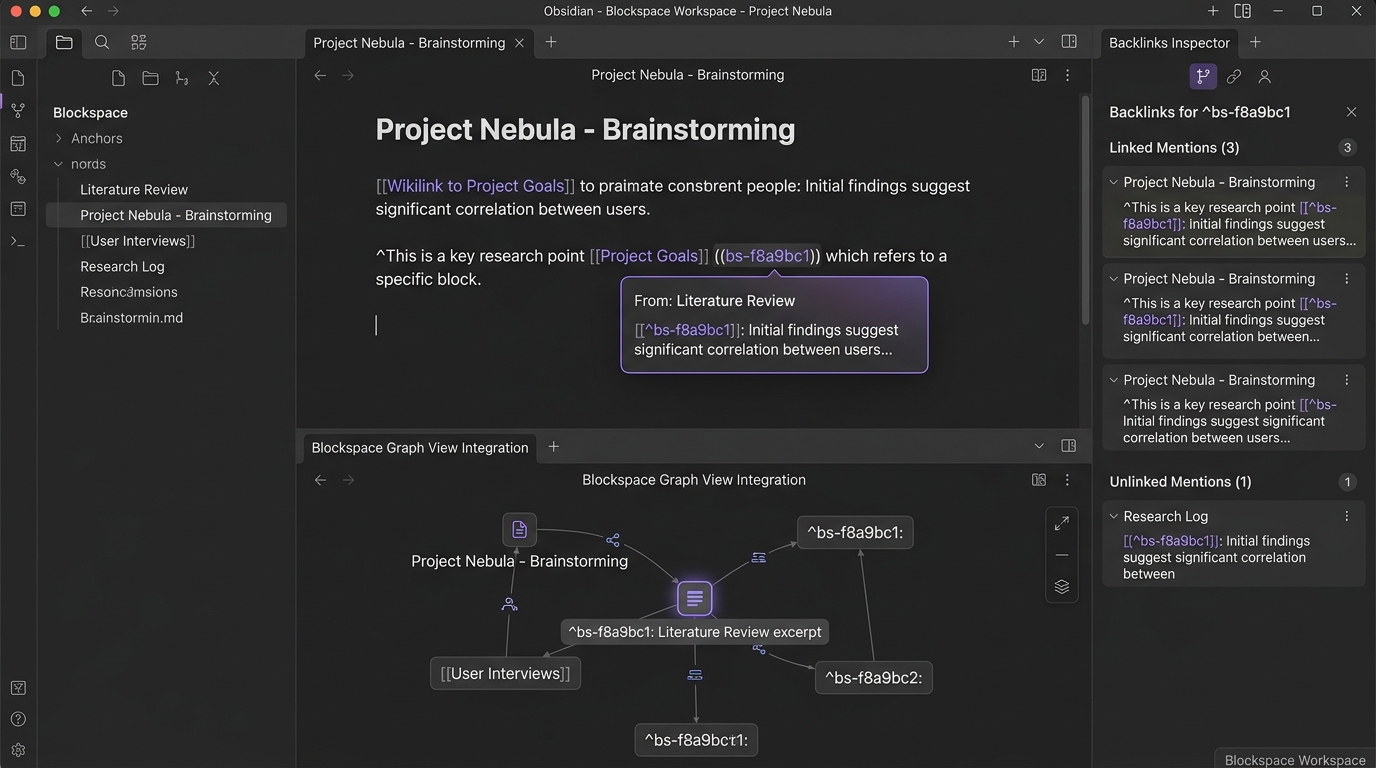Open graph view from left ribbon
1376x768 pixels.
[18, 110]
